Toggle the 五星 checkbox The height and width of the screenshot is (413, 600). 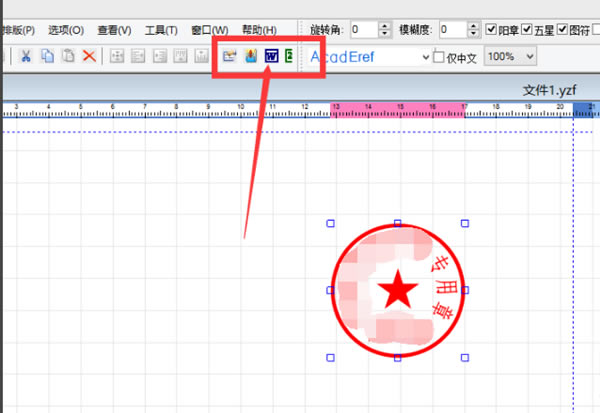527,30
